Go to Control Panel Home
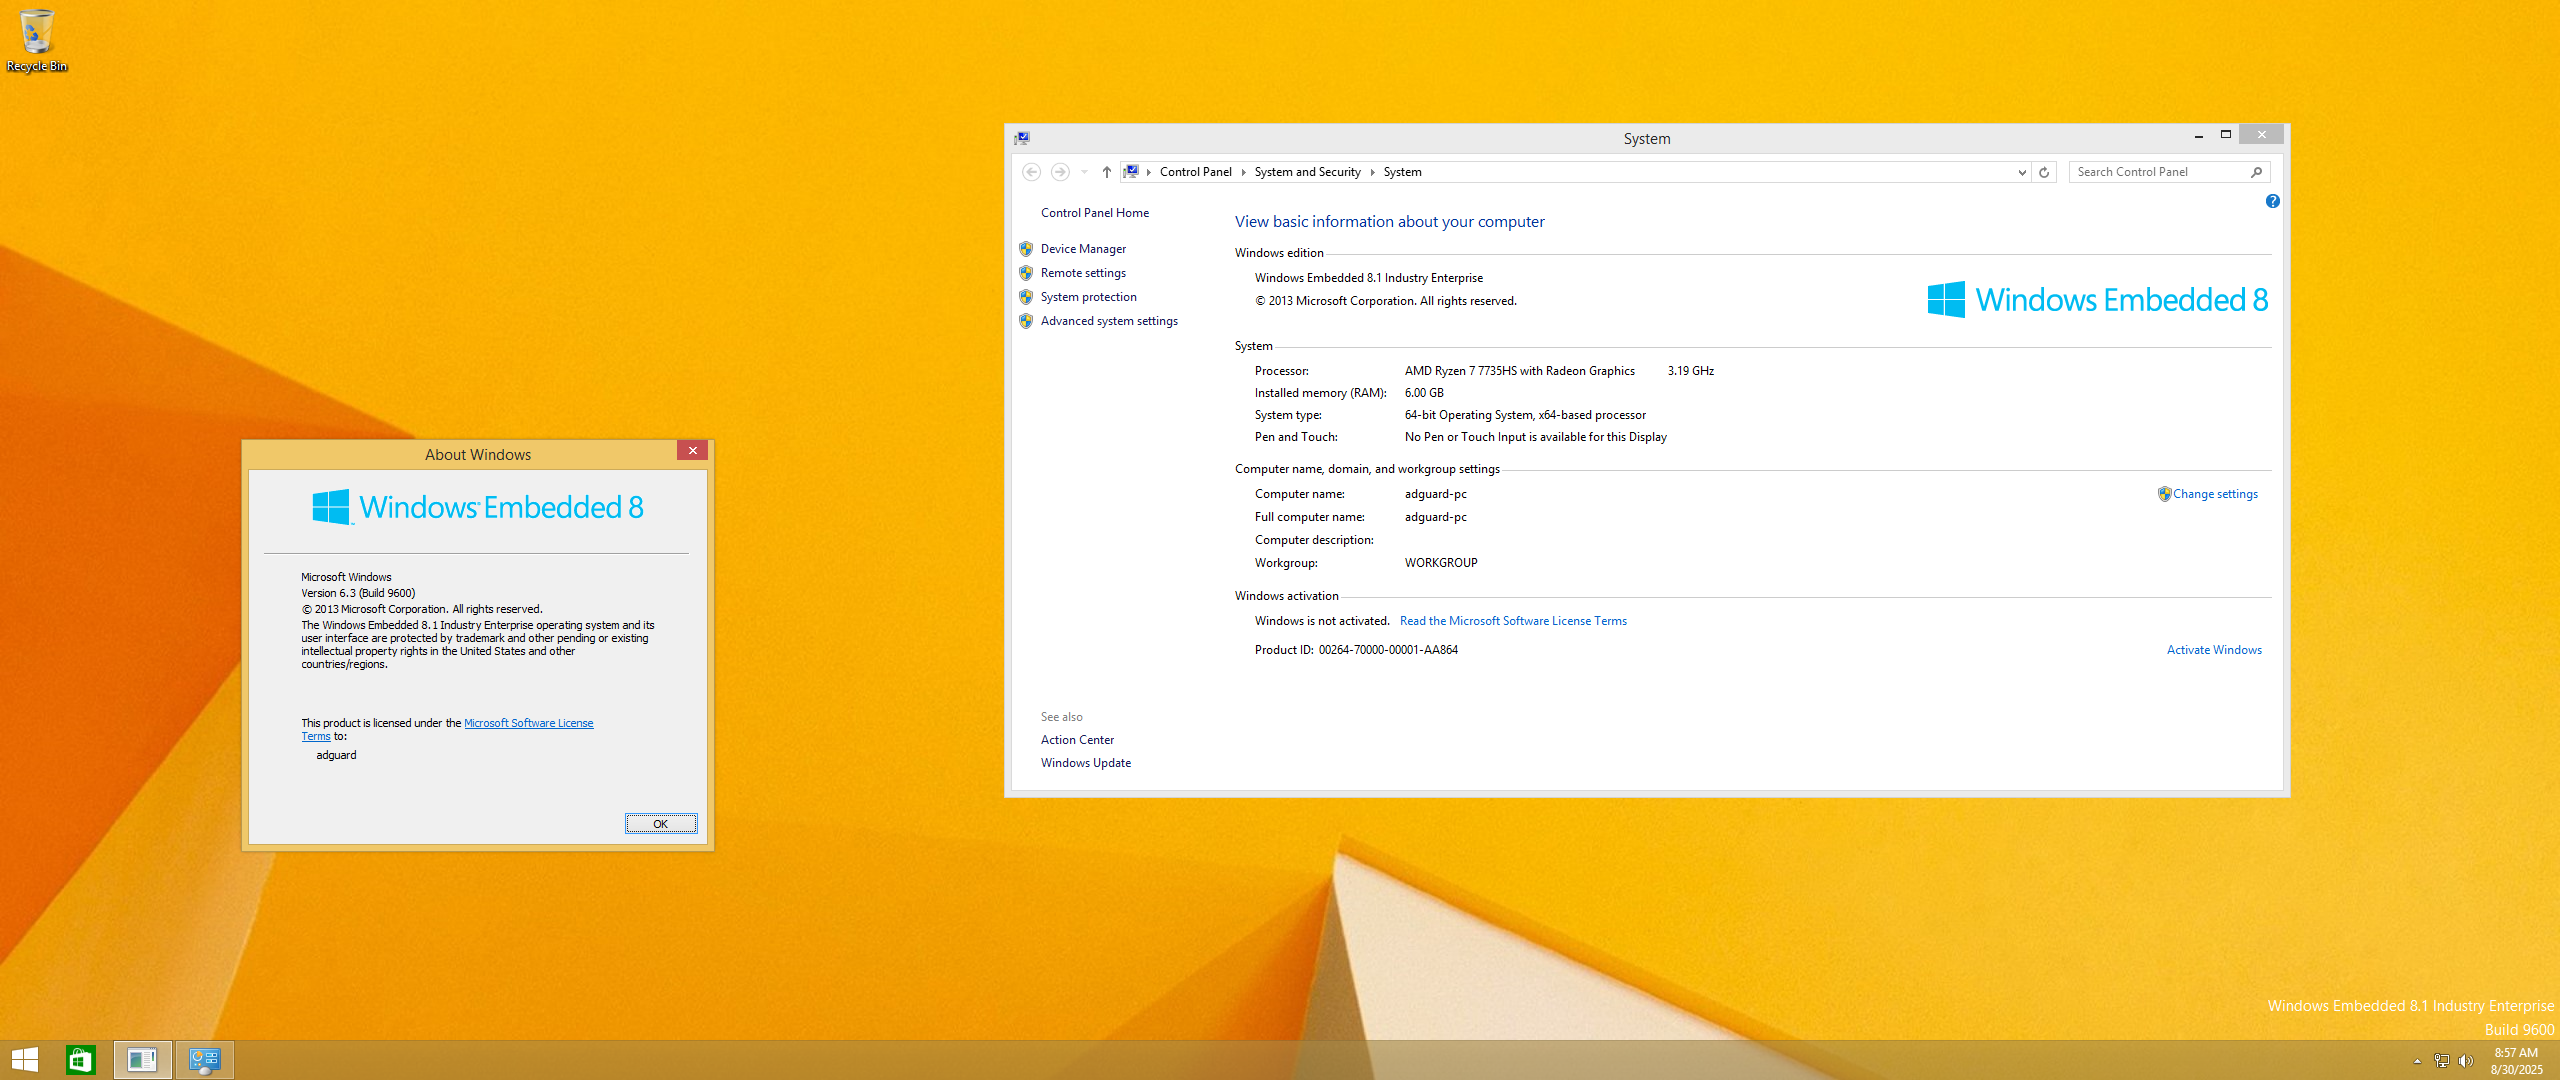2560x1080 pixels. [1094, 213]
